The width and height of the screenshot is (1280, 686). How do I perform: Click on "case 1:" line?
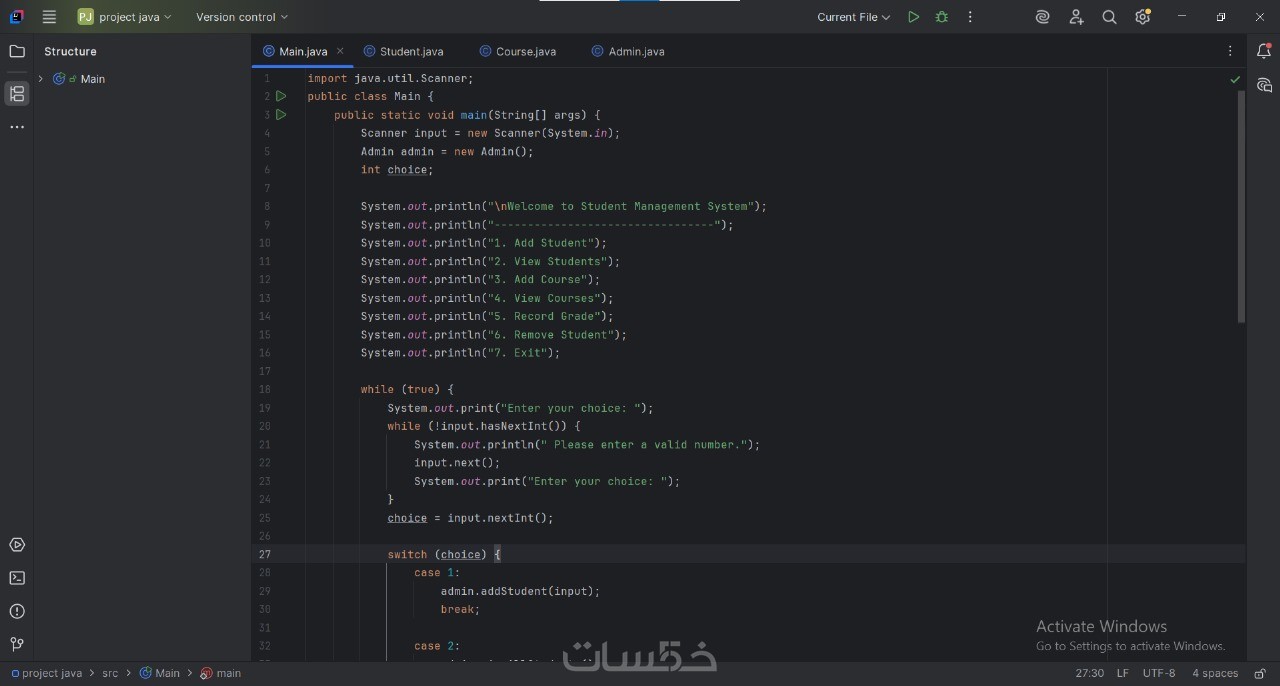(437, 573)
